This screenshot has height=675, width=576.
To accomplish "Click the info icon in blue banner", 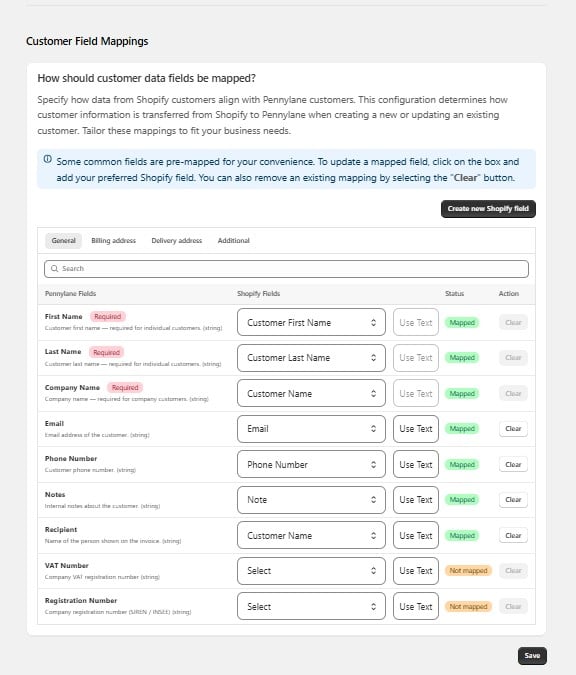I will (48, 159).
